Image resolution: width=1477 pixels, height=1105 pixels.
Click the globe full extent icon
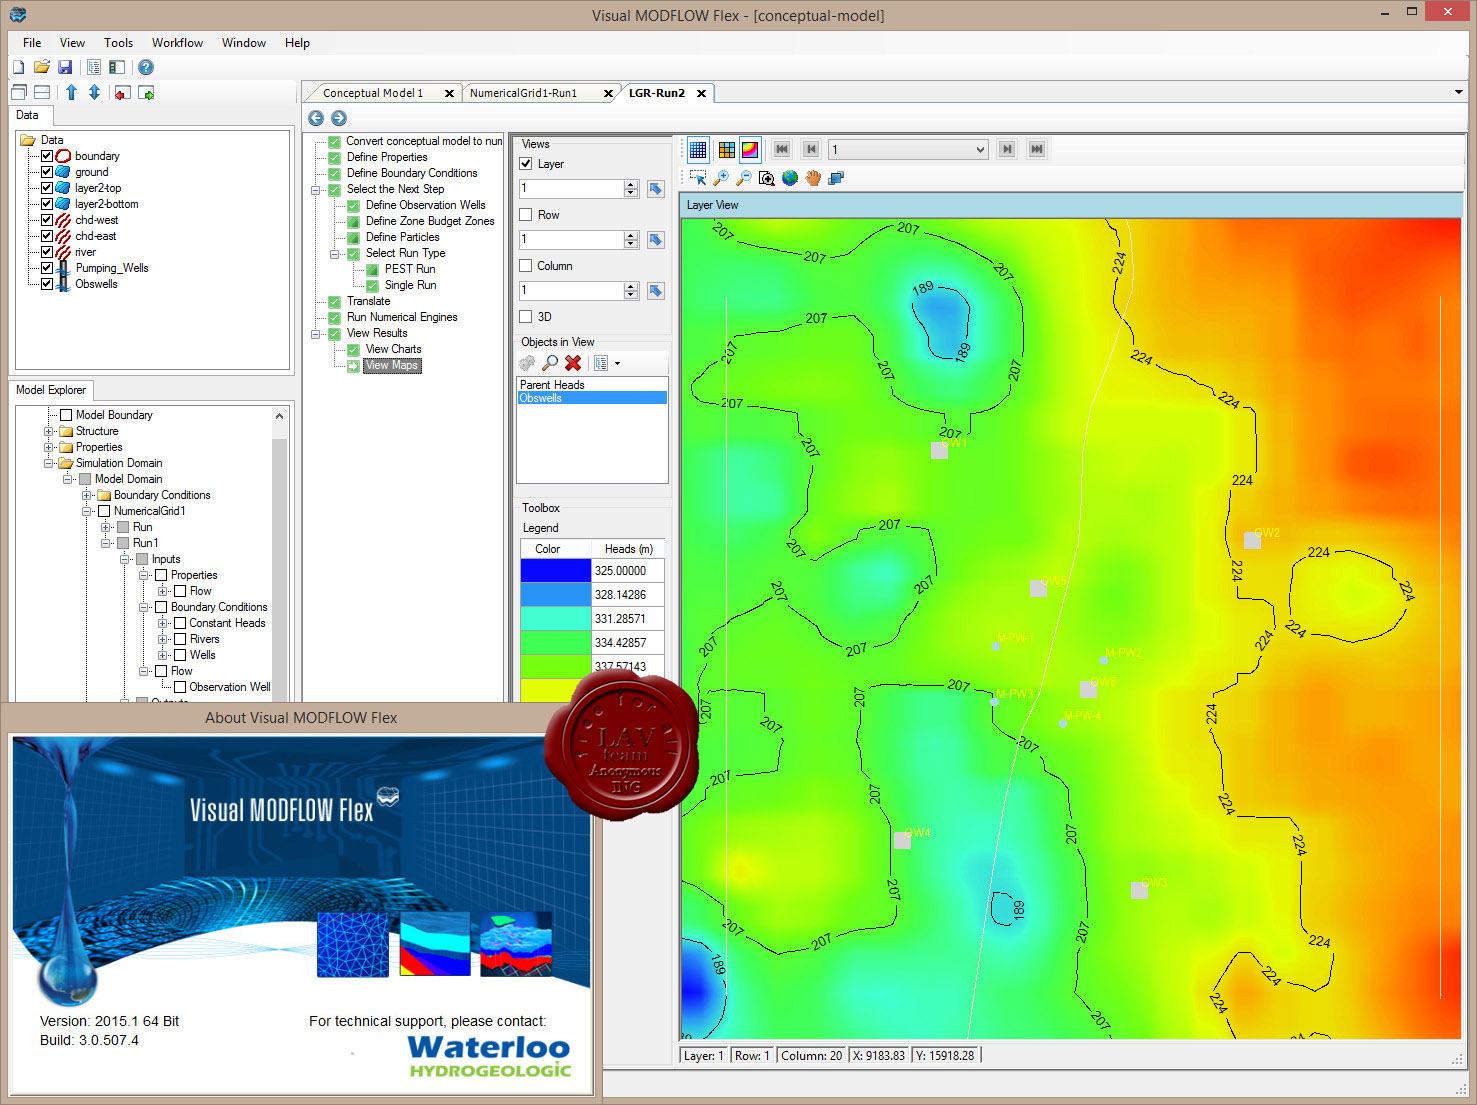point(790,178)
